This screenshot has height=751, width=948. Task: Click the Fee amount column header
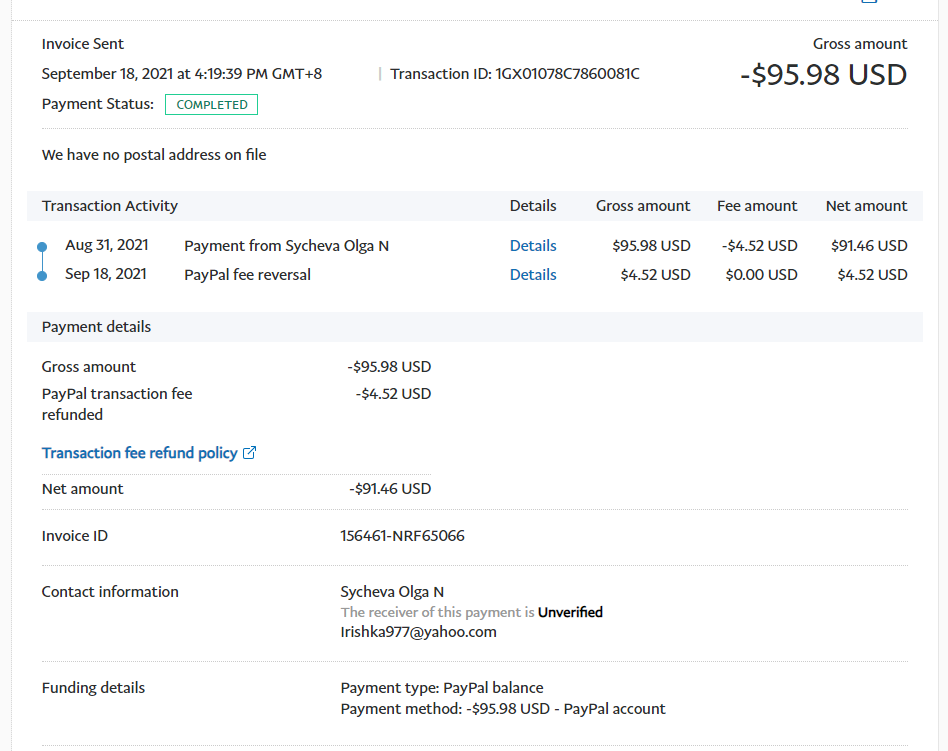(757, 206)
